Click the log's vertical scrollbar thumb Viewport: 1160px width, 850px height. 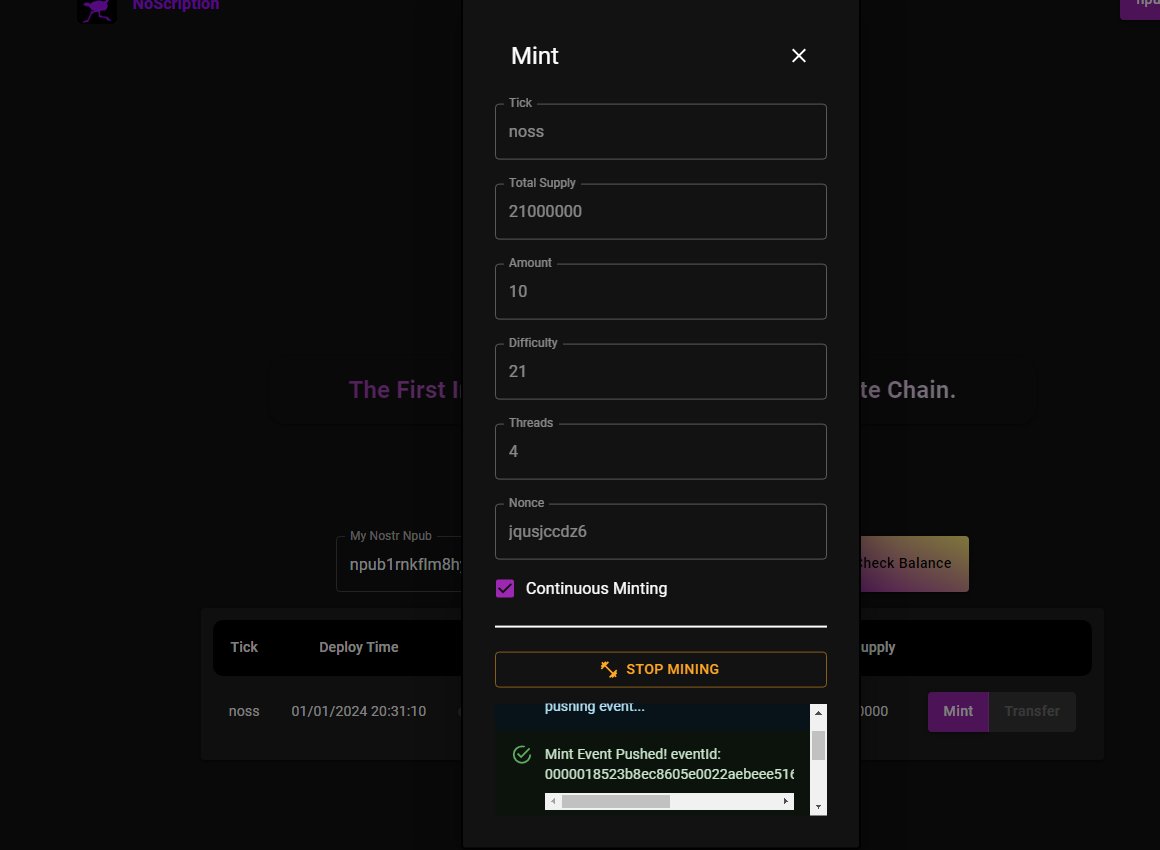818,745
